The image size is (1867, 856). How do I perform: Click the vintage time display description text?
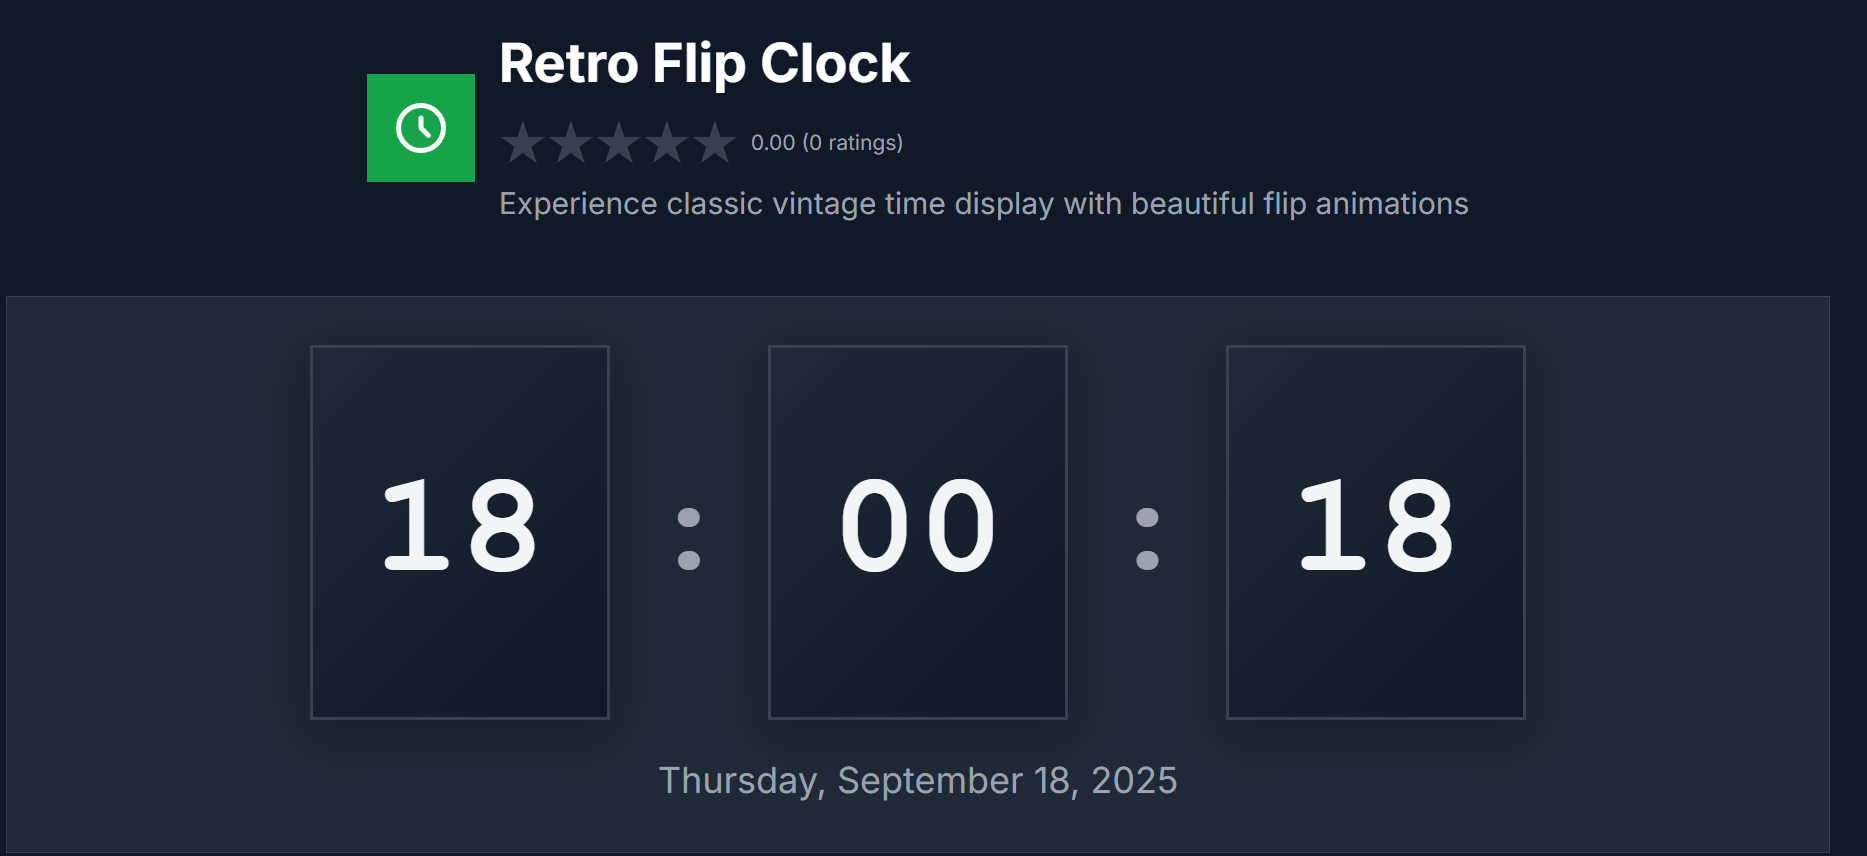(983, 204)
